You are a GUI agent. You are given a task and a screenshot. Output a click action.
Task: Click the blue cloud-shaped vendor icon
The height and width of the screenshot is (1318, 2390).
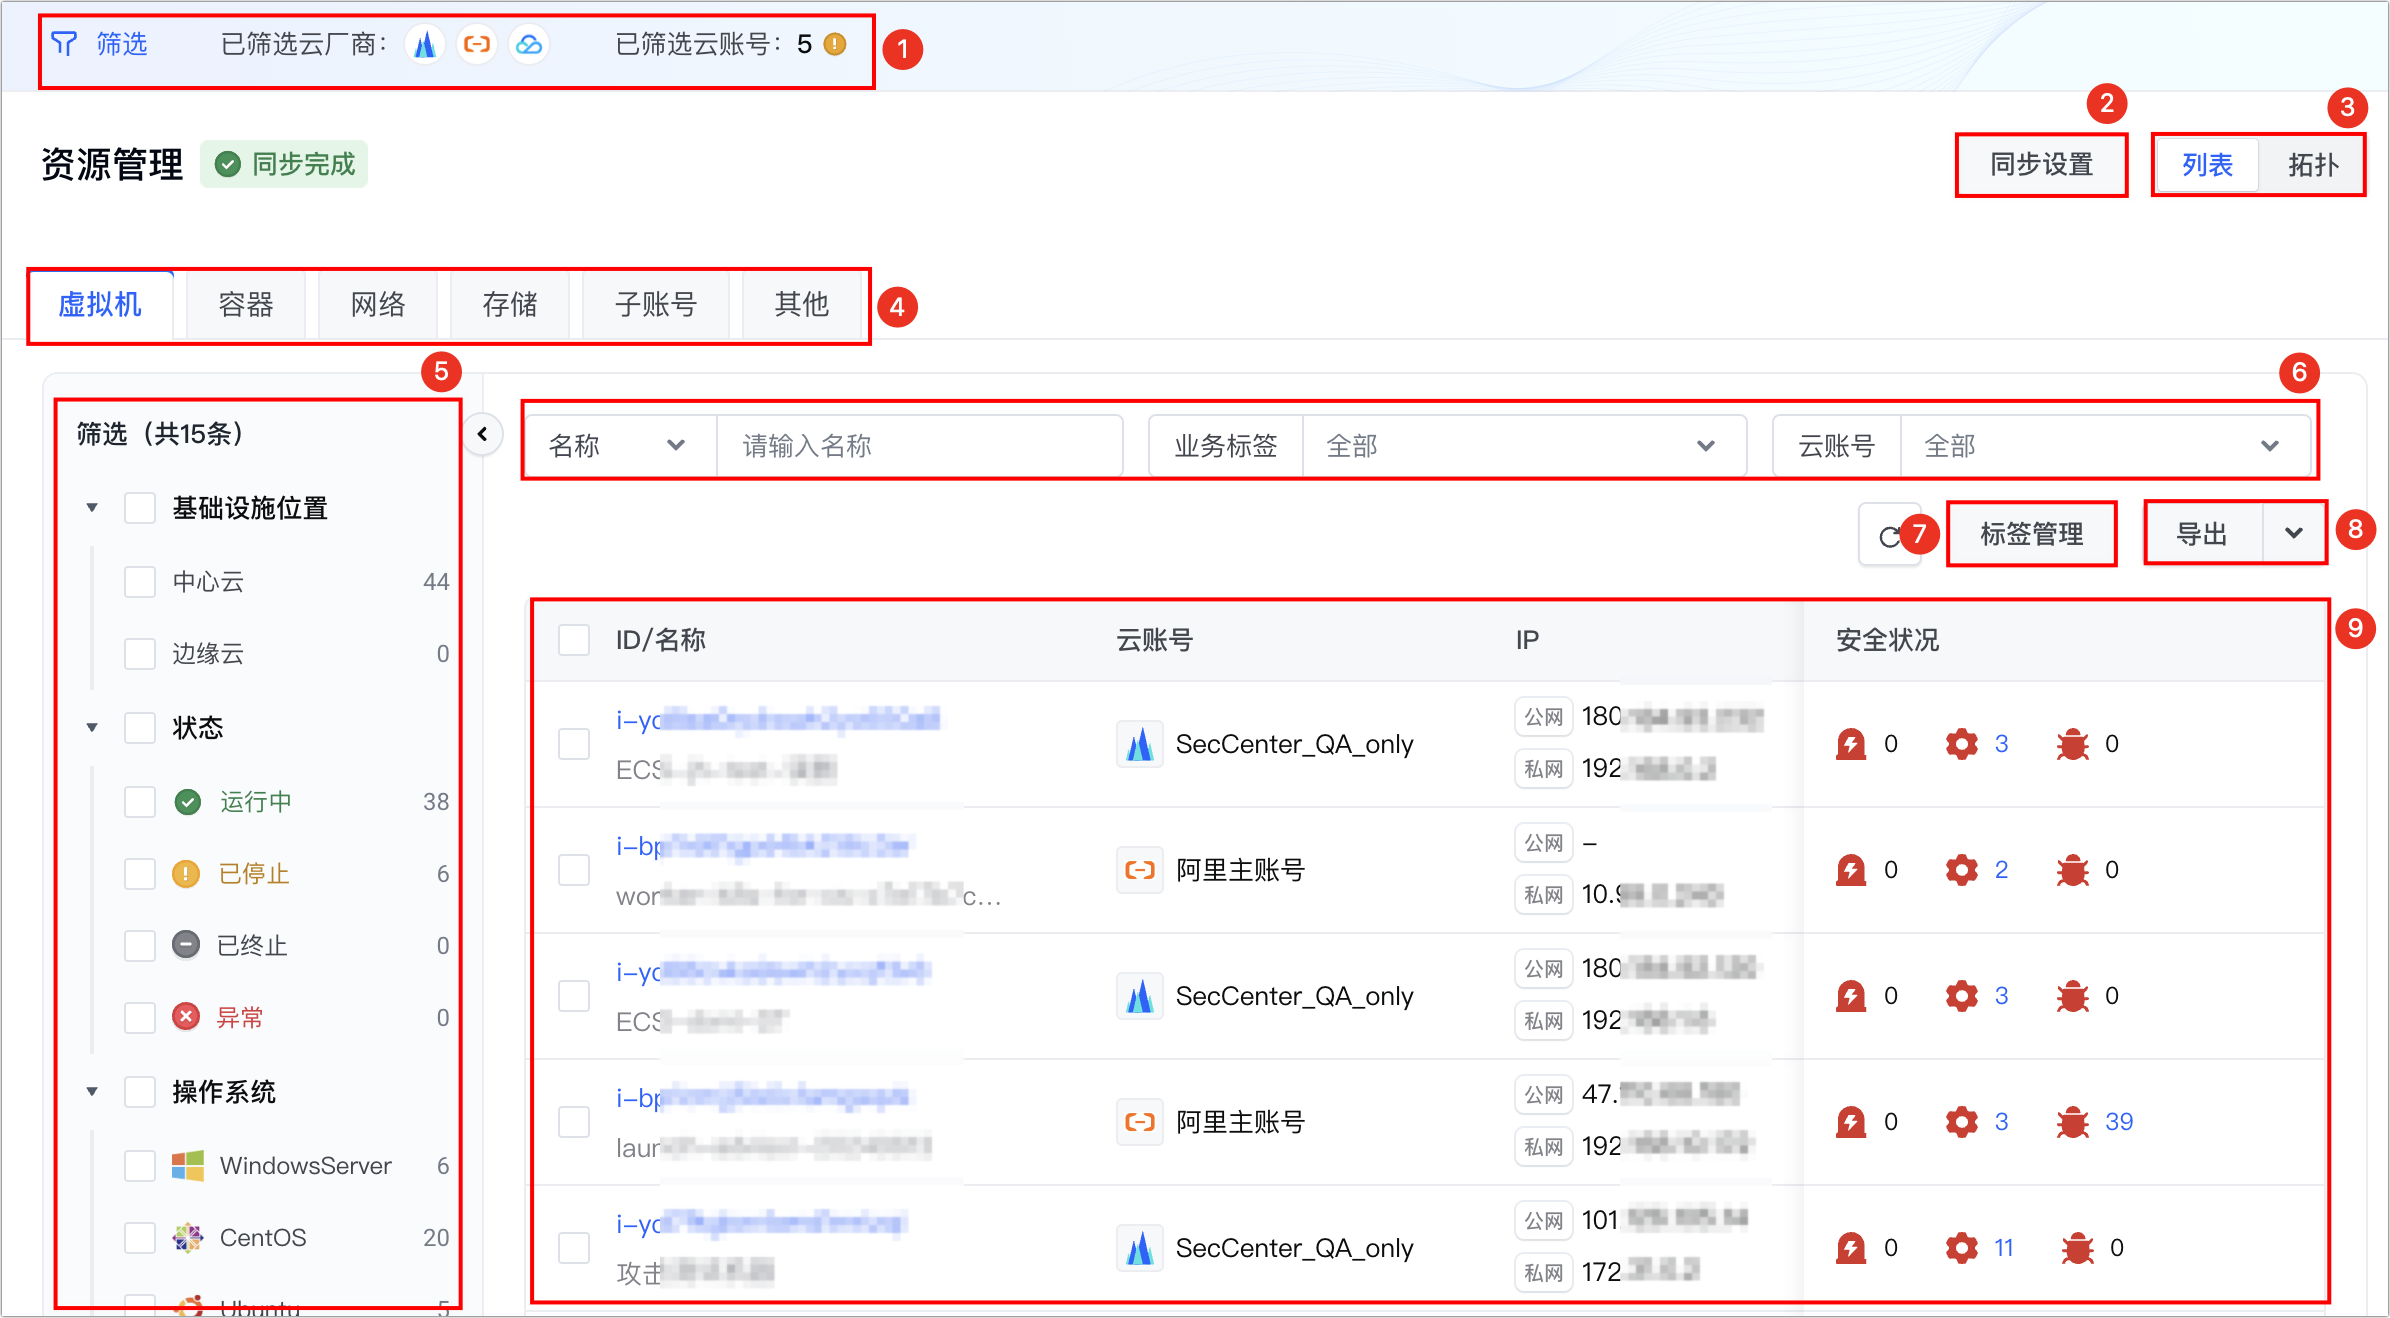tap(529, 44)
